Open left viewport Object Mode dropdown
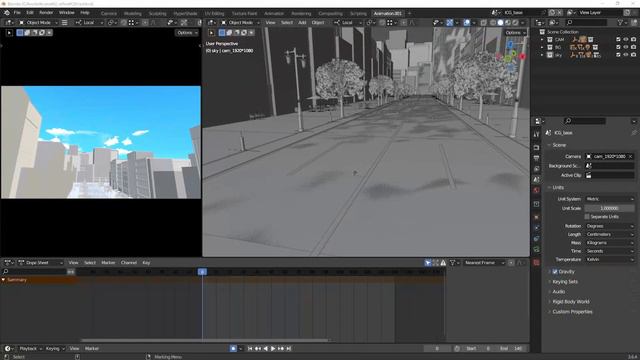640x360 pixels. [x=38, y=22]
